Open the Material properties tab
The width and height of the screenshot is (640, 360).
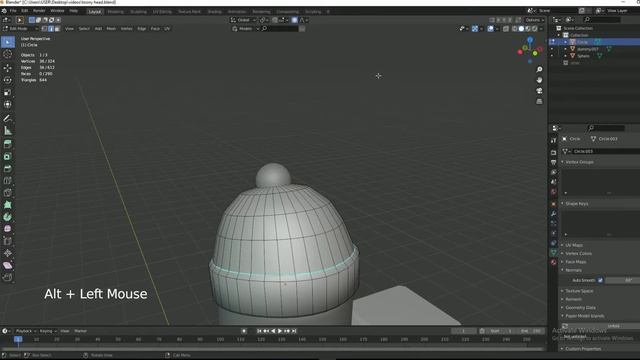(553, 262)
